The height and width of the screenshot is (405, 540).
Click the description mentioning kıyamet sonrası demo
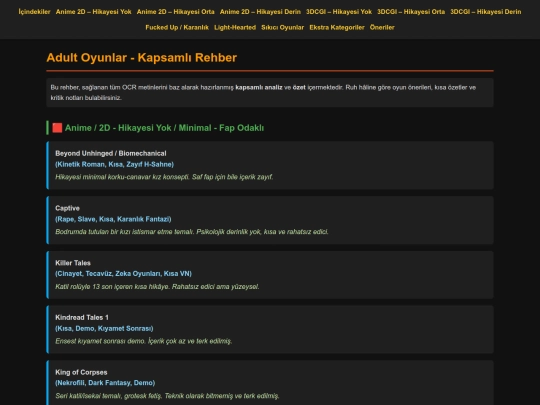pos(144,341)
